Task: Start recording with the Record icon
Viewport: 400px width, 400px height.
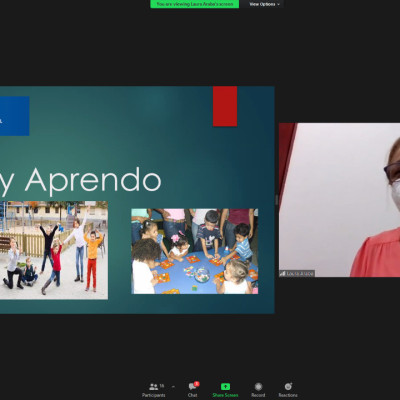Action: [258, 387]
